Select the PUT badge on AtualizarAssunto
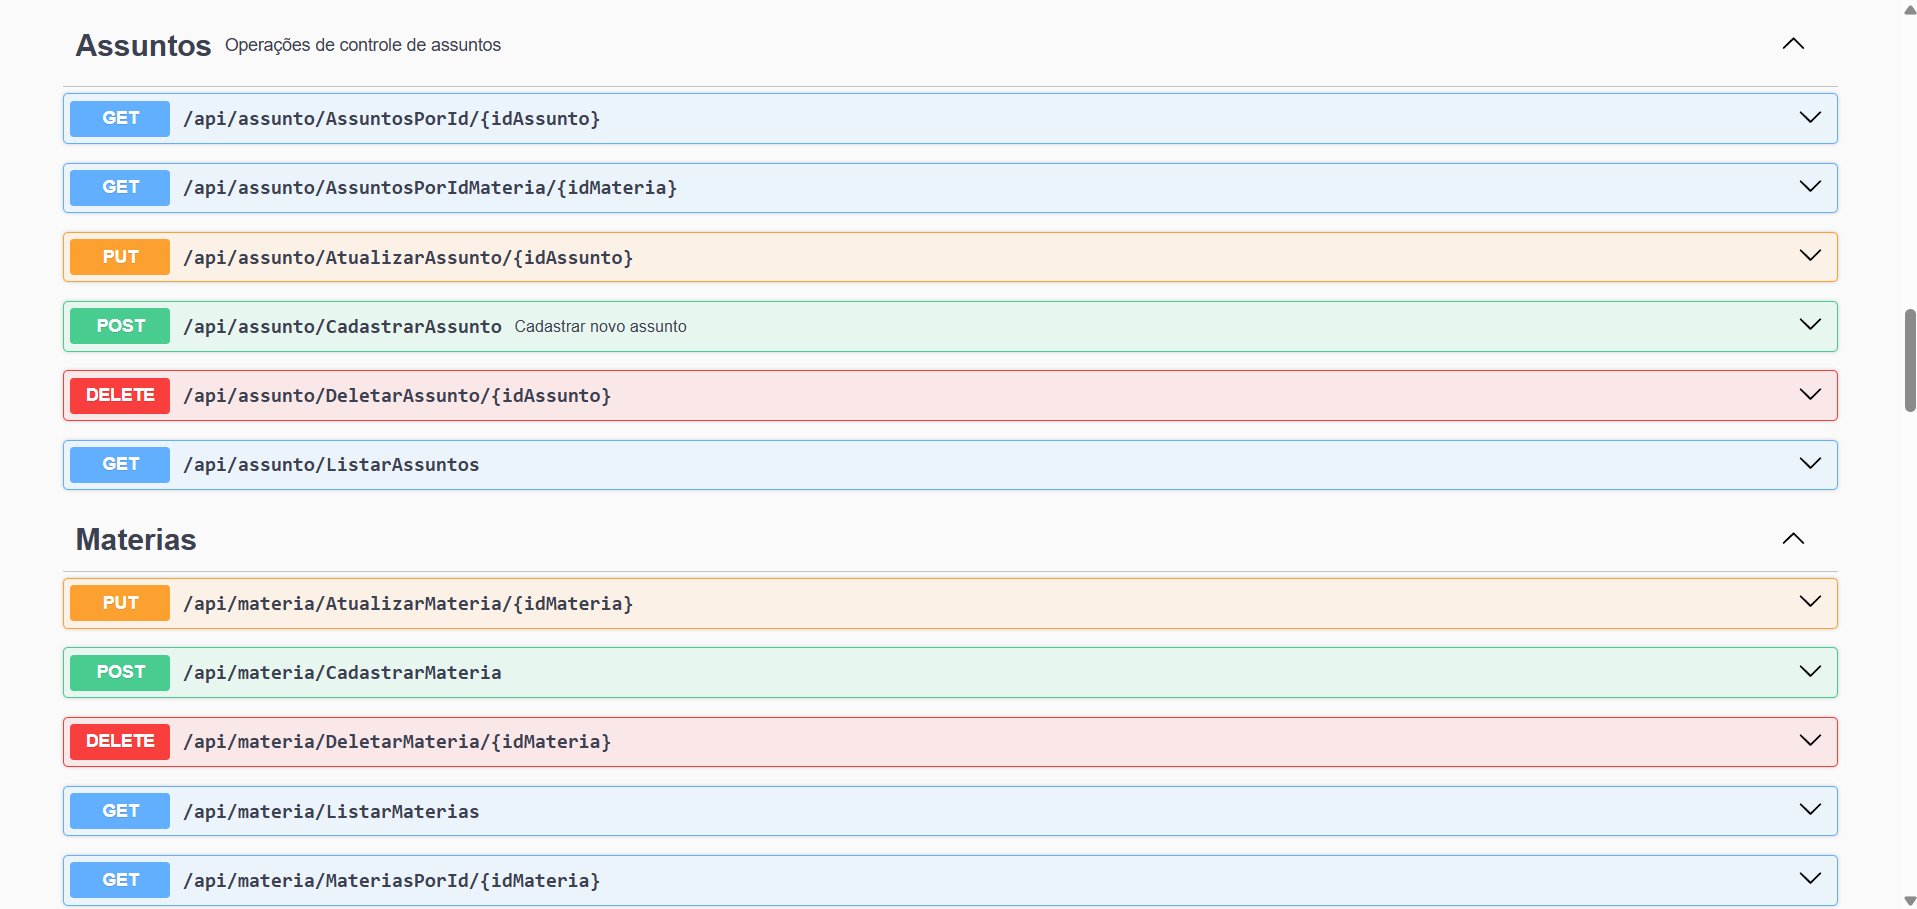Viewport: 1917px width, 909px height. pos(119,256)
